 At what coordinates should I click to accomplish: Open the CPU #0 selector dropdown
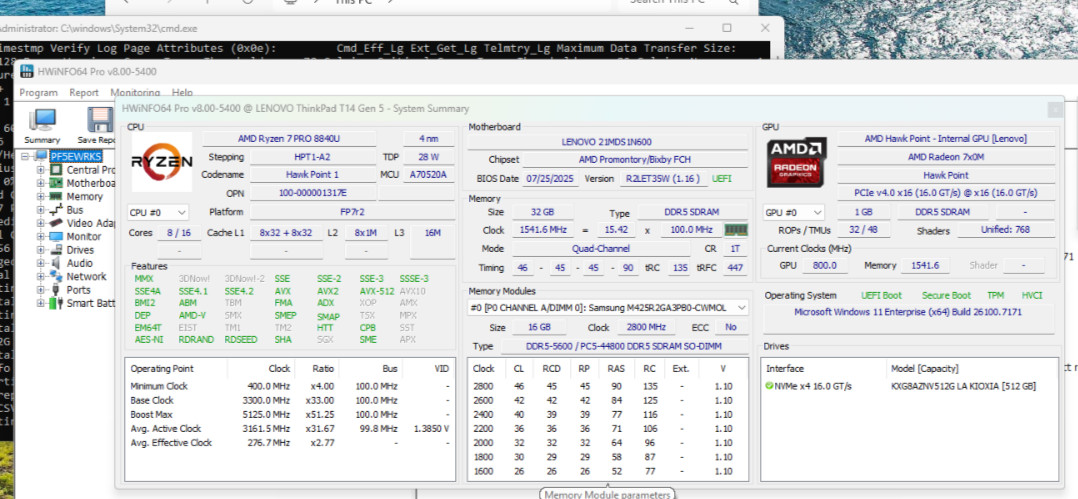(x=158, y=212)
